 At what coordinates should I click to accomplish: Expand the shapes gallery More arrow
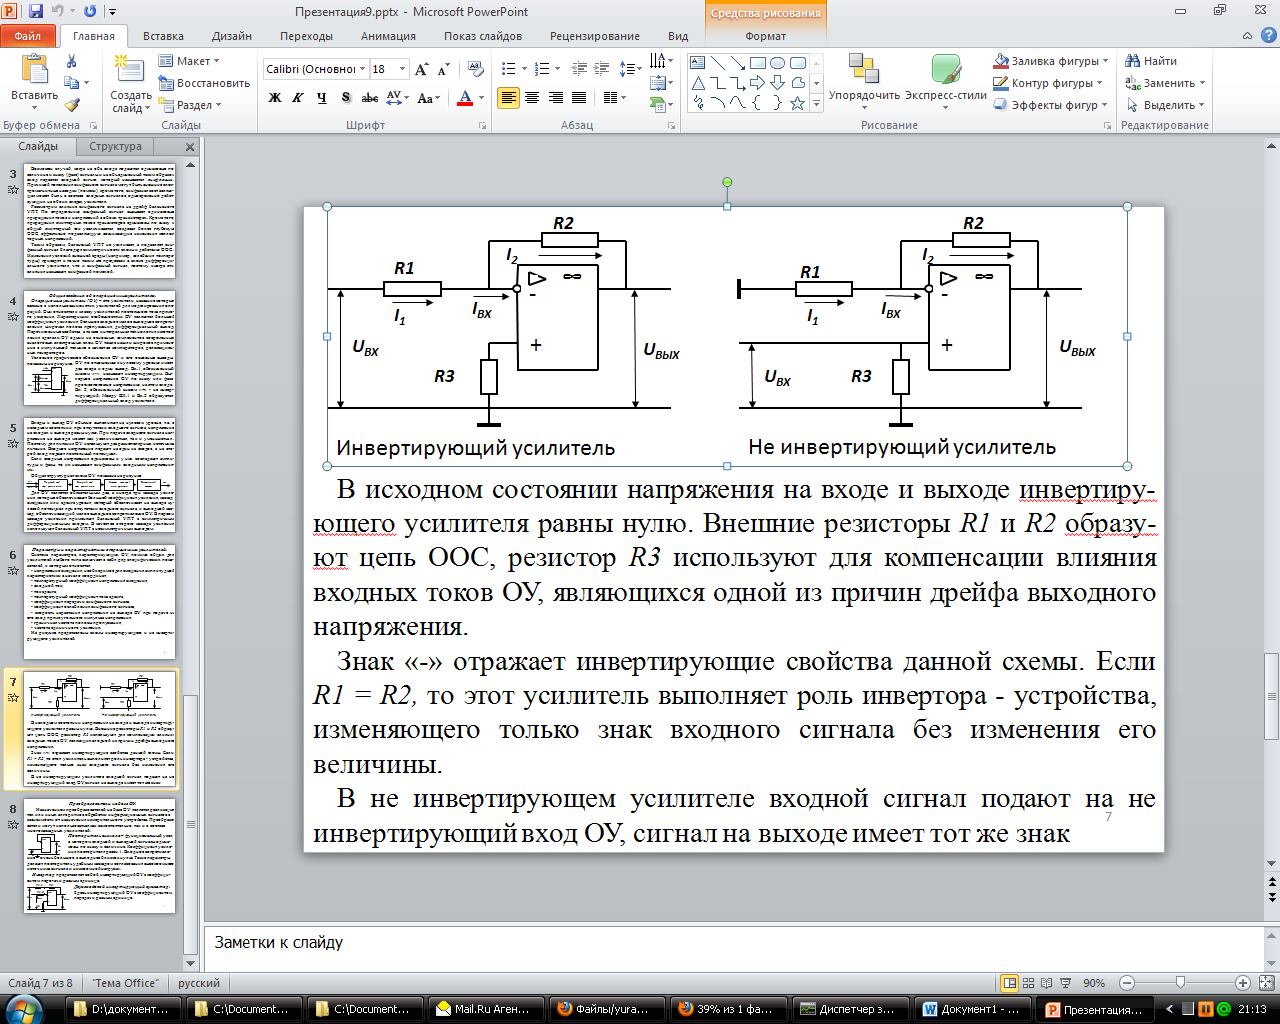[817, 104]
